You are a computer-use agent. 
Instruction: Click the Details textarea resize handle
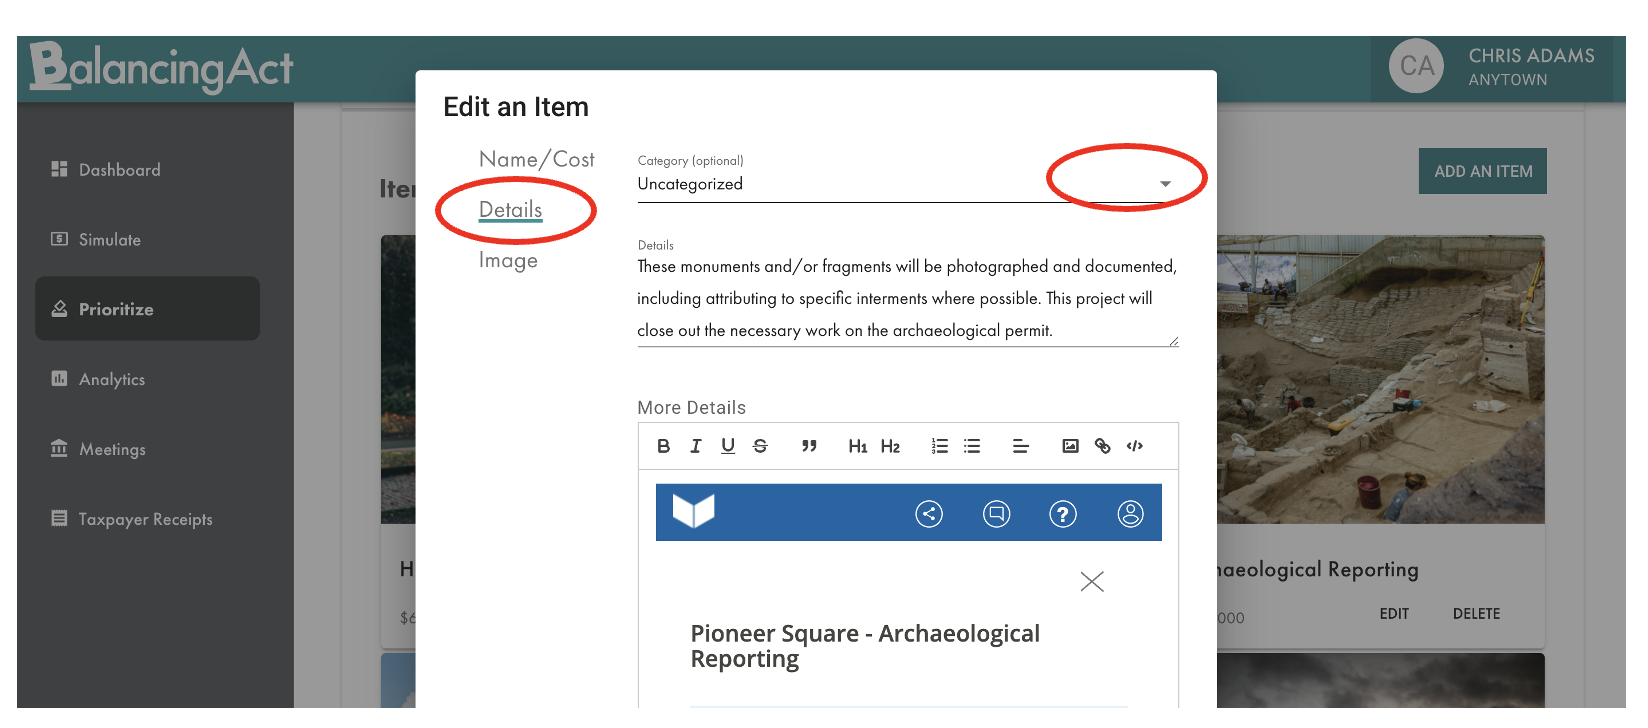pos(1173,341)
